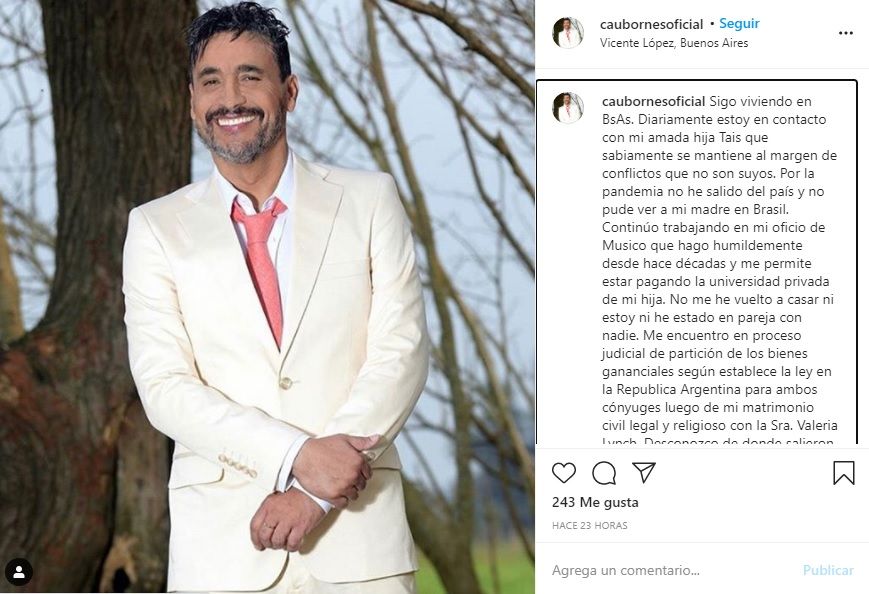869x594 pixels.
Task: Open caubornesoficial profile from header username
Action: (651, 24)
